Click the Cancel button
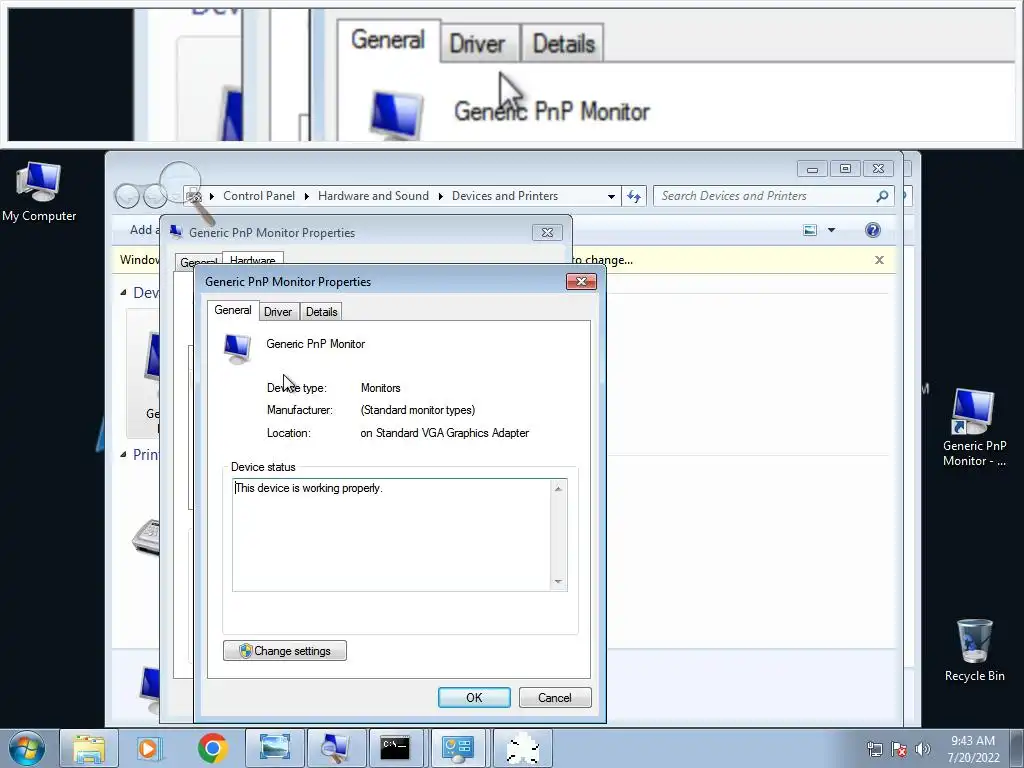Image resolution: width=1024 pixels, height=768 pixels. (x=555, y=697)
